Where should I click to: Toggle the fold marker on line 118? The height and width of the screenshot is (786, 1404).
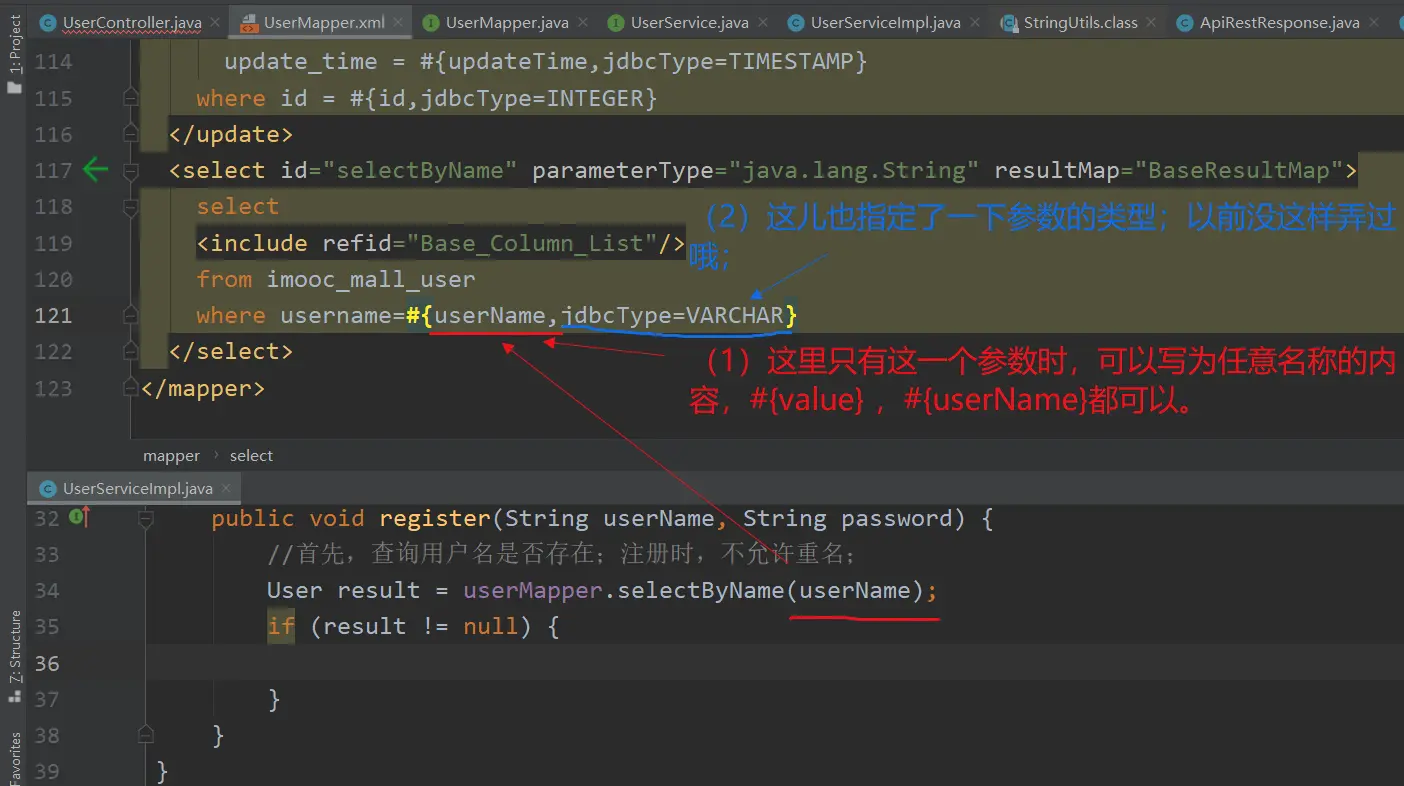click(131, 206)
